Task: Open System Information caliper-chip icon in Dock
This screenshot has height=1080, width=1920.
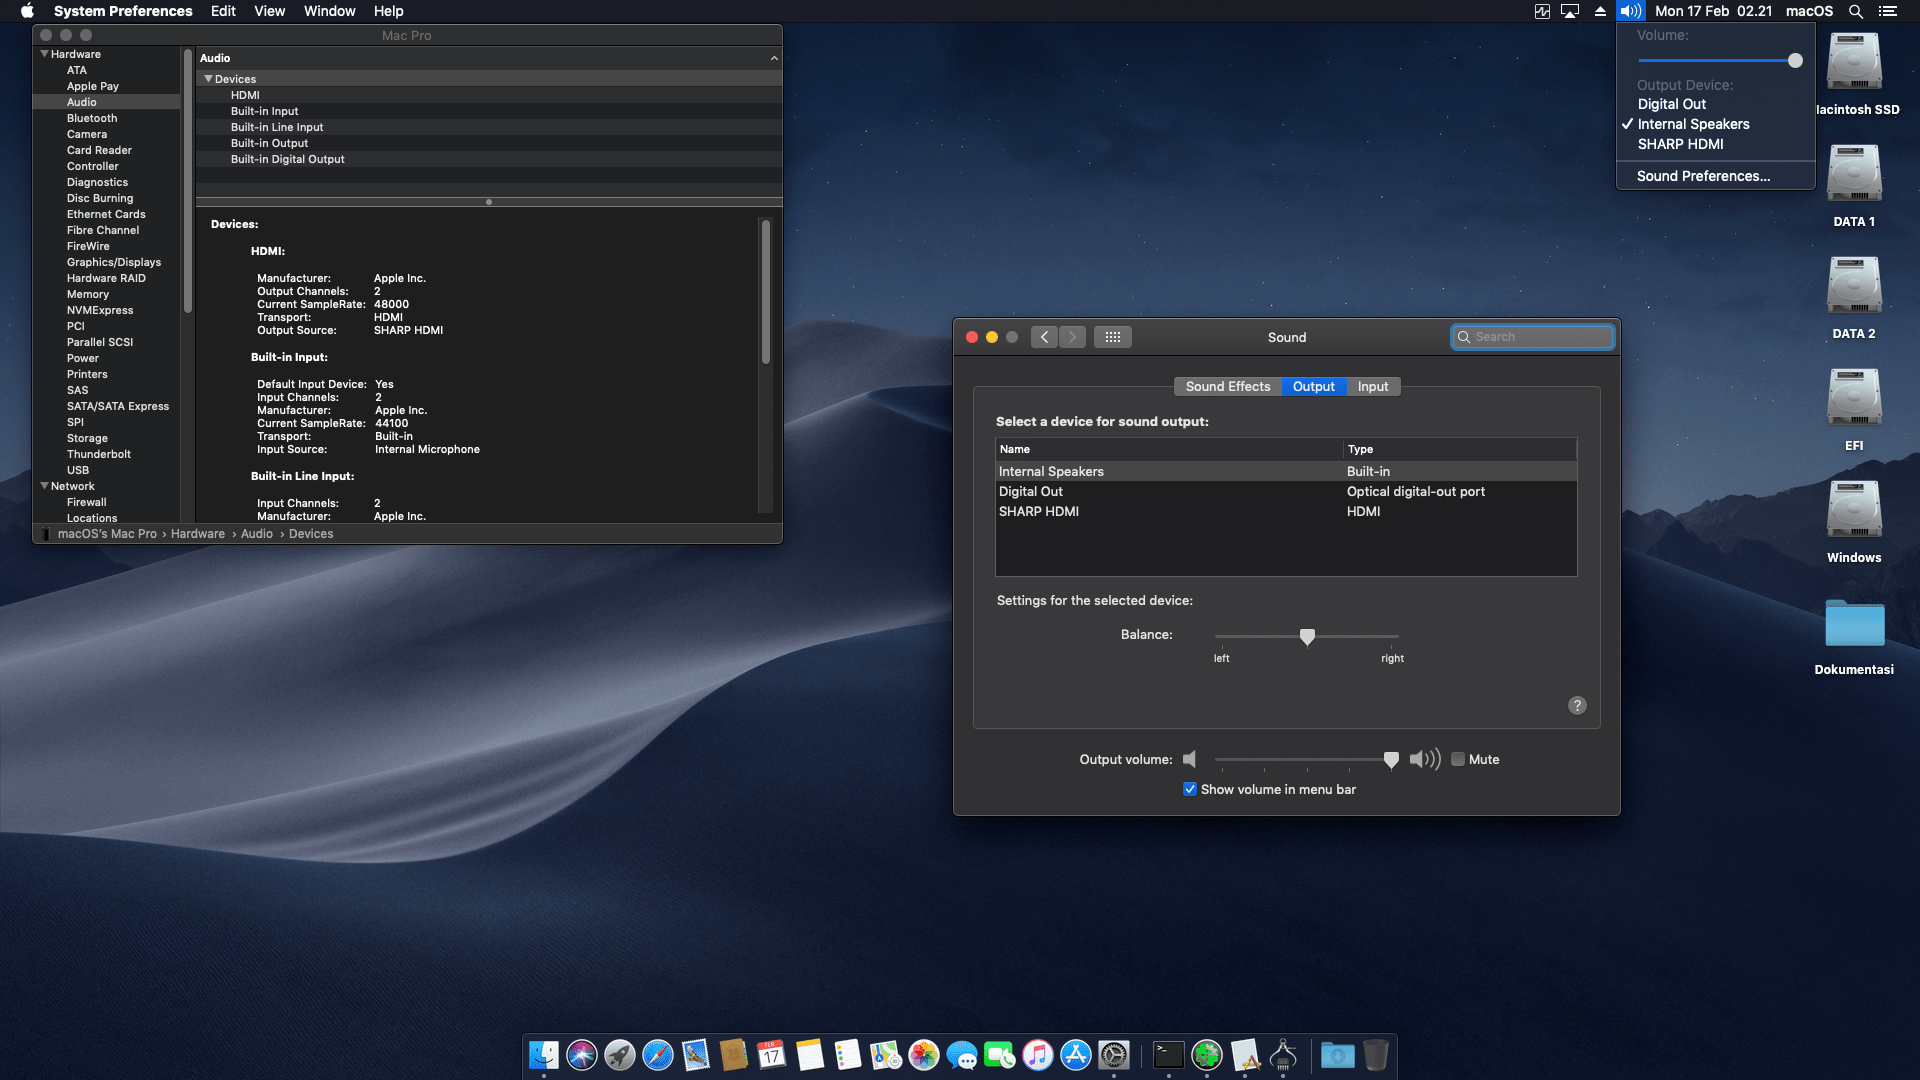Action: click(x=1283, y=1055)
